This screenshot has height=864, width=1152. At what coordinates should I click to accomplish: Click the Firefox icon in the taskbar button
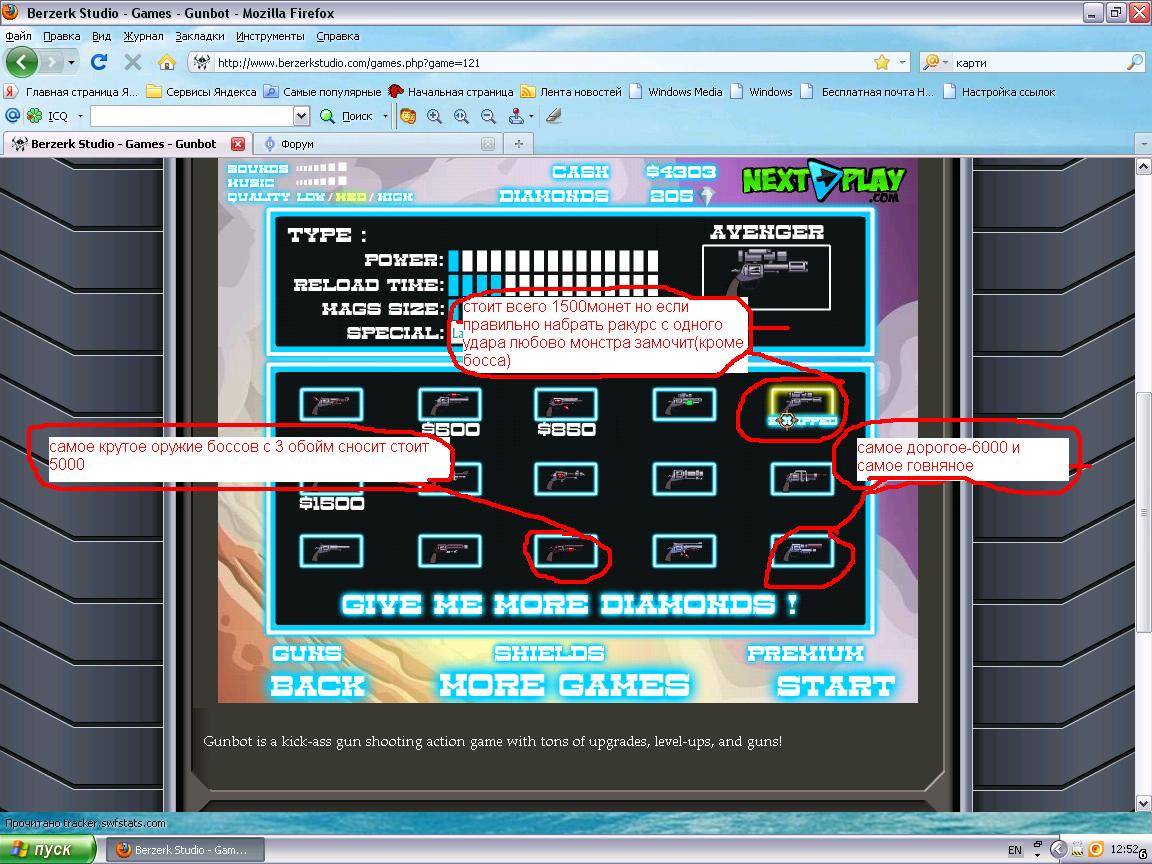(x=123, y=849)
